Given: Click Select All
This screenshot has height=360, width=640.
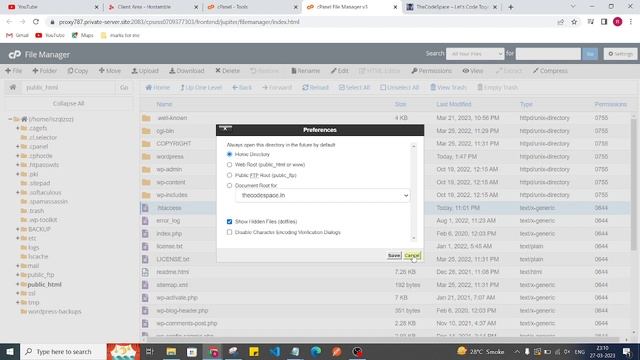Looking at the screenshot, I should 354,87.
